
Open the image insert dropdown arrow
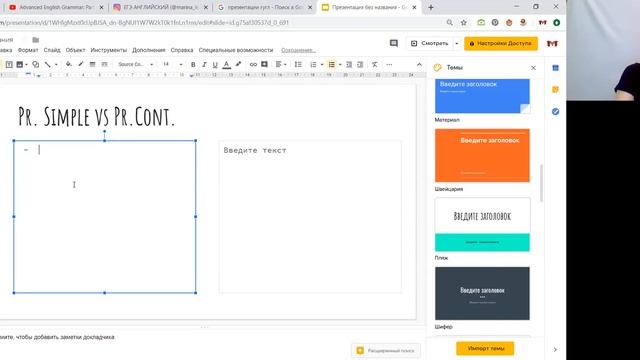(26, 64)
